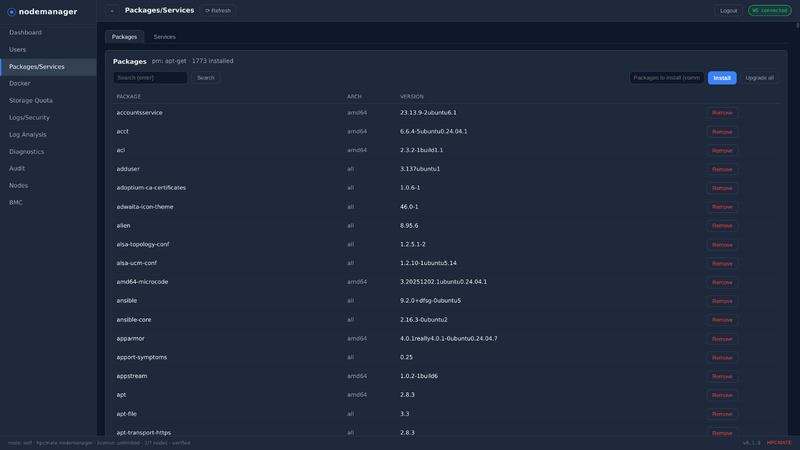Remove the apt package

point(722,395)
